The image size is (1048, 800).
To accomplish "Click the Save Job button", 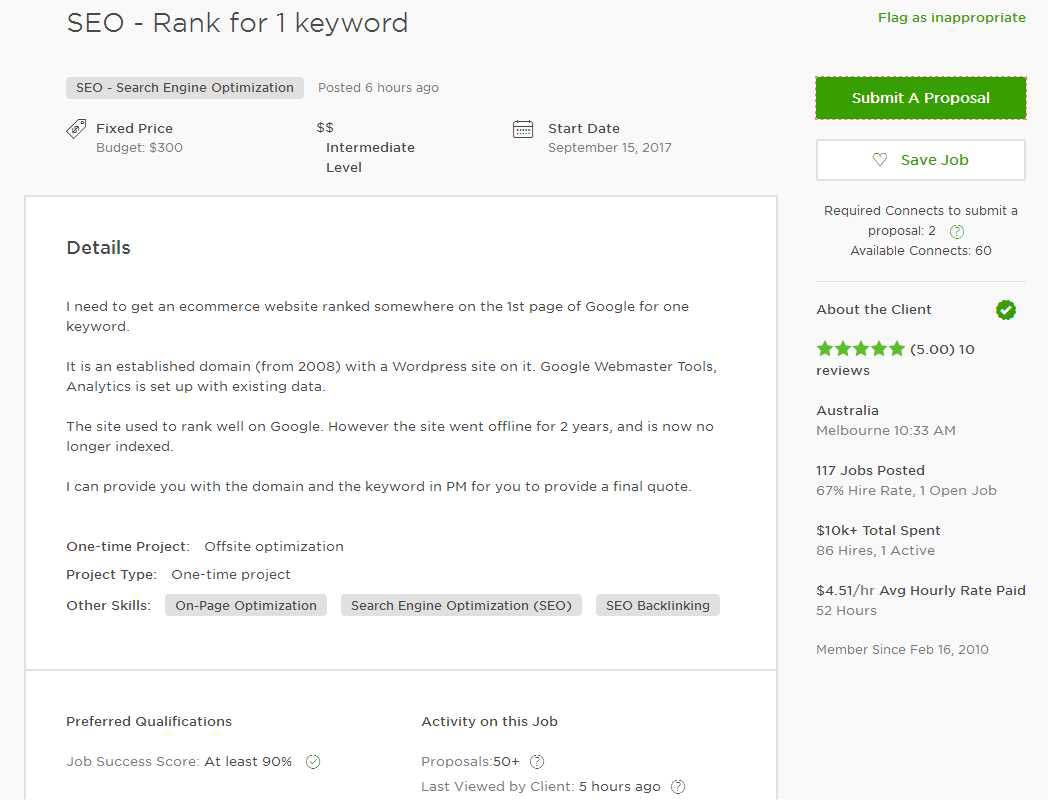I will coord(920,160).
